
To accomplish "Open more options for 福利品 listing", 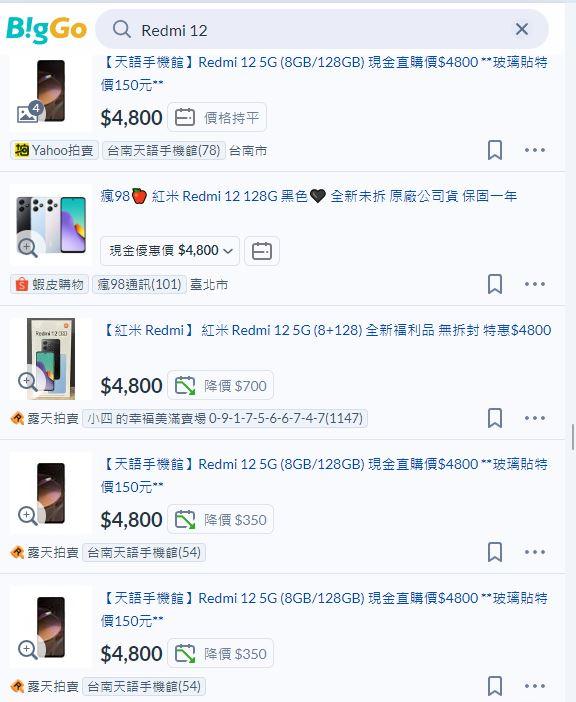I will pyautogui.click(x=535, y=418).
